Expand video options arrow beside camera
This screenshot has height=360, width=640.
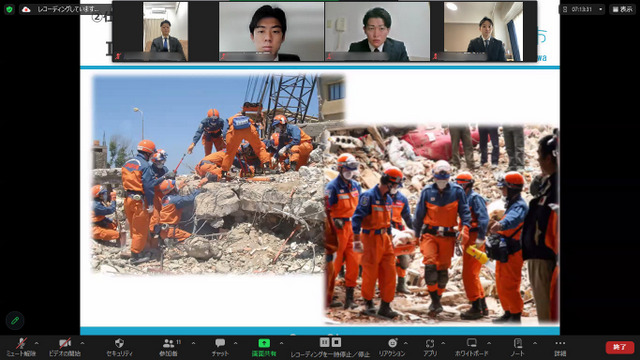click(82, 343)
